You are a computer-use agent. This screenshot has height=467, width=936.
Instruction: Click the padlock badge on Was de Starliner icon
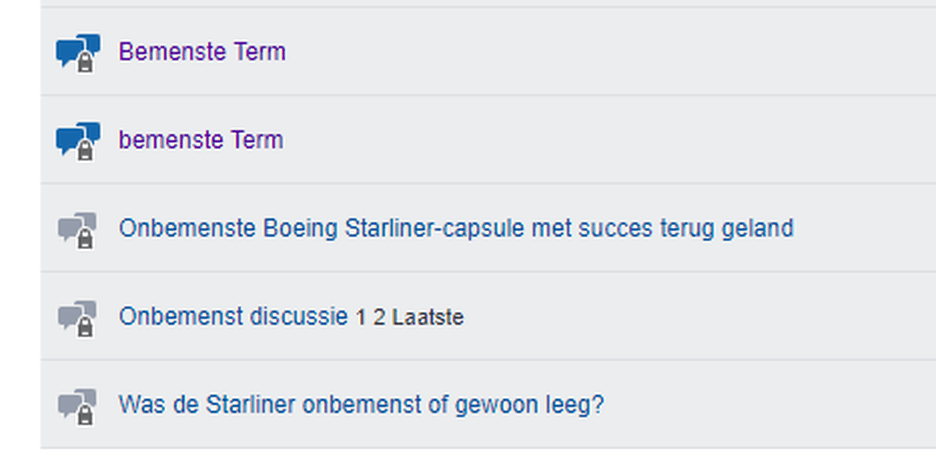tap(85, 416)
